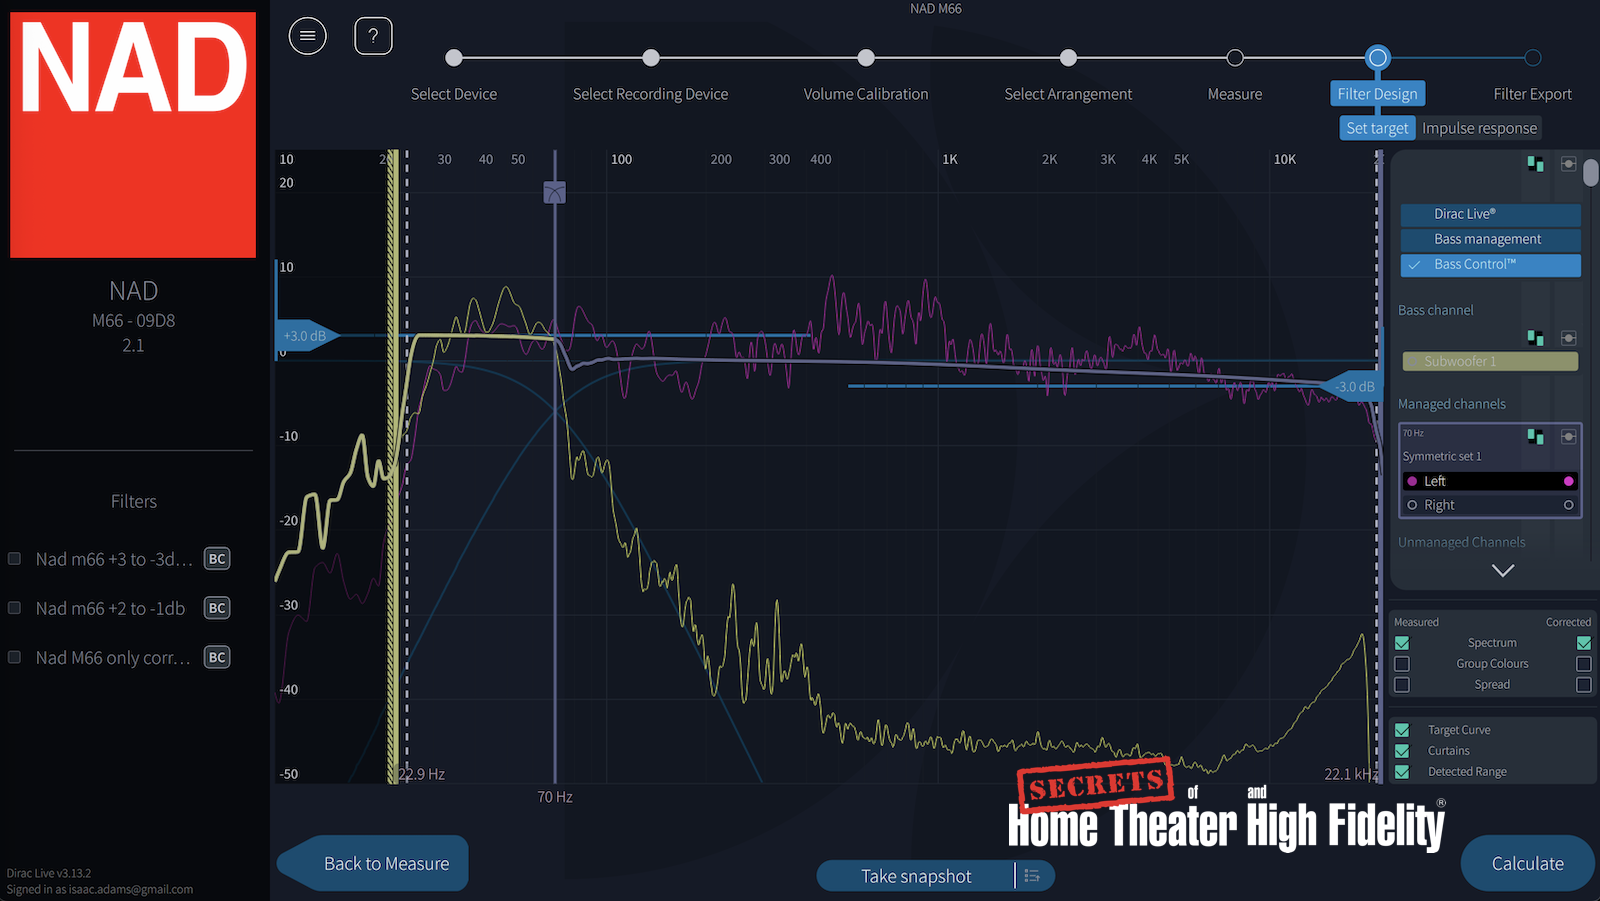
Task: Click channel panel vertical scrollbar
Action: click(x=1591, y=172)
